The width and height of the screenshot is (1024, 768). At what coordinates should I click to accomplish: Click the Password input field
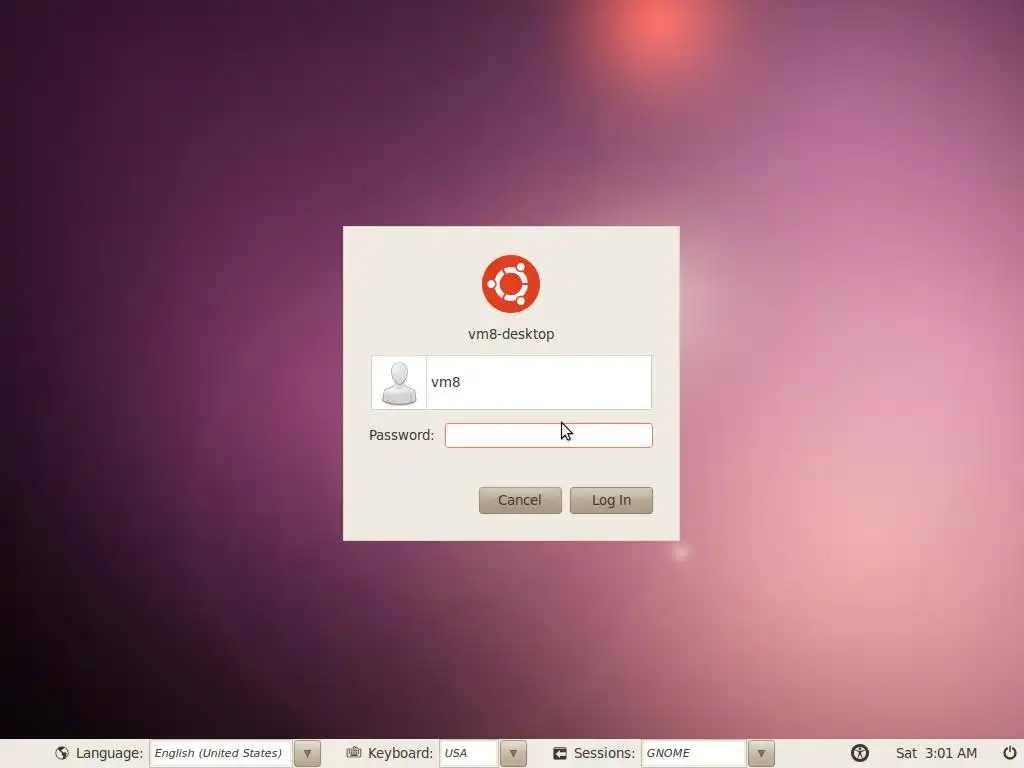coord(549,435)
